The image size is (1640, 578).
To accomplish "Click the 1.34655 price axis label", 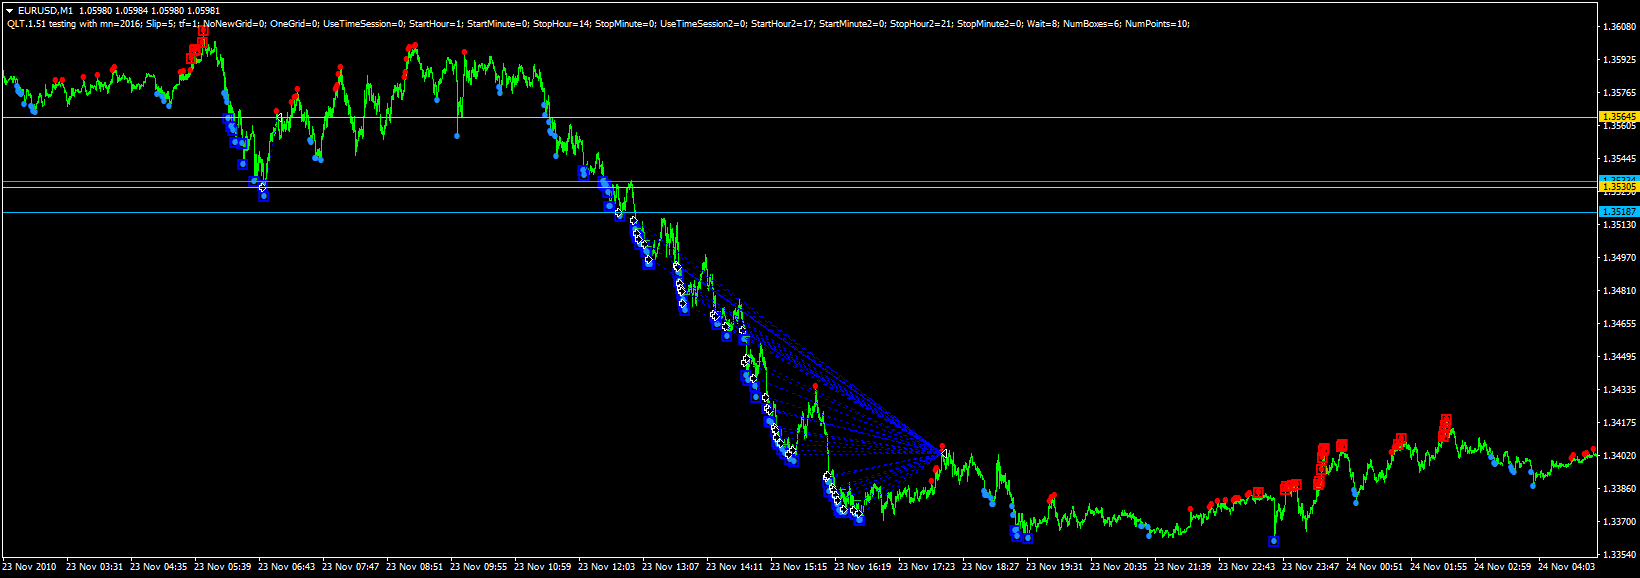I will click(1620, 324).
